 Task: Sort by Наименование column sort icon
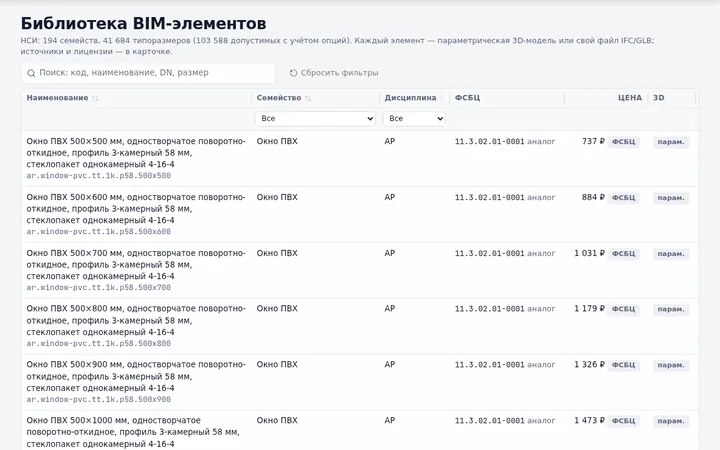95,98
